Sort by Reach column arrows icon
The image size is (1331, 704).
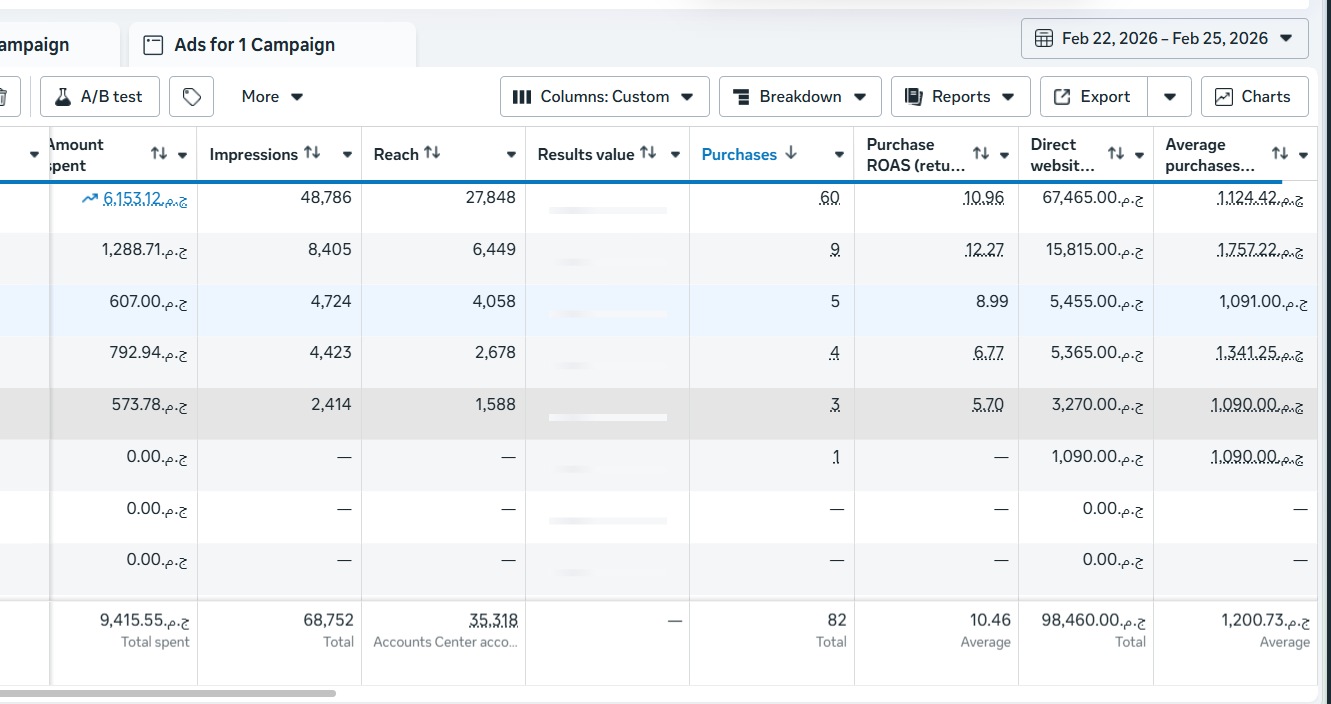[x=432, y=153]
